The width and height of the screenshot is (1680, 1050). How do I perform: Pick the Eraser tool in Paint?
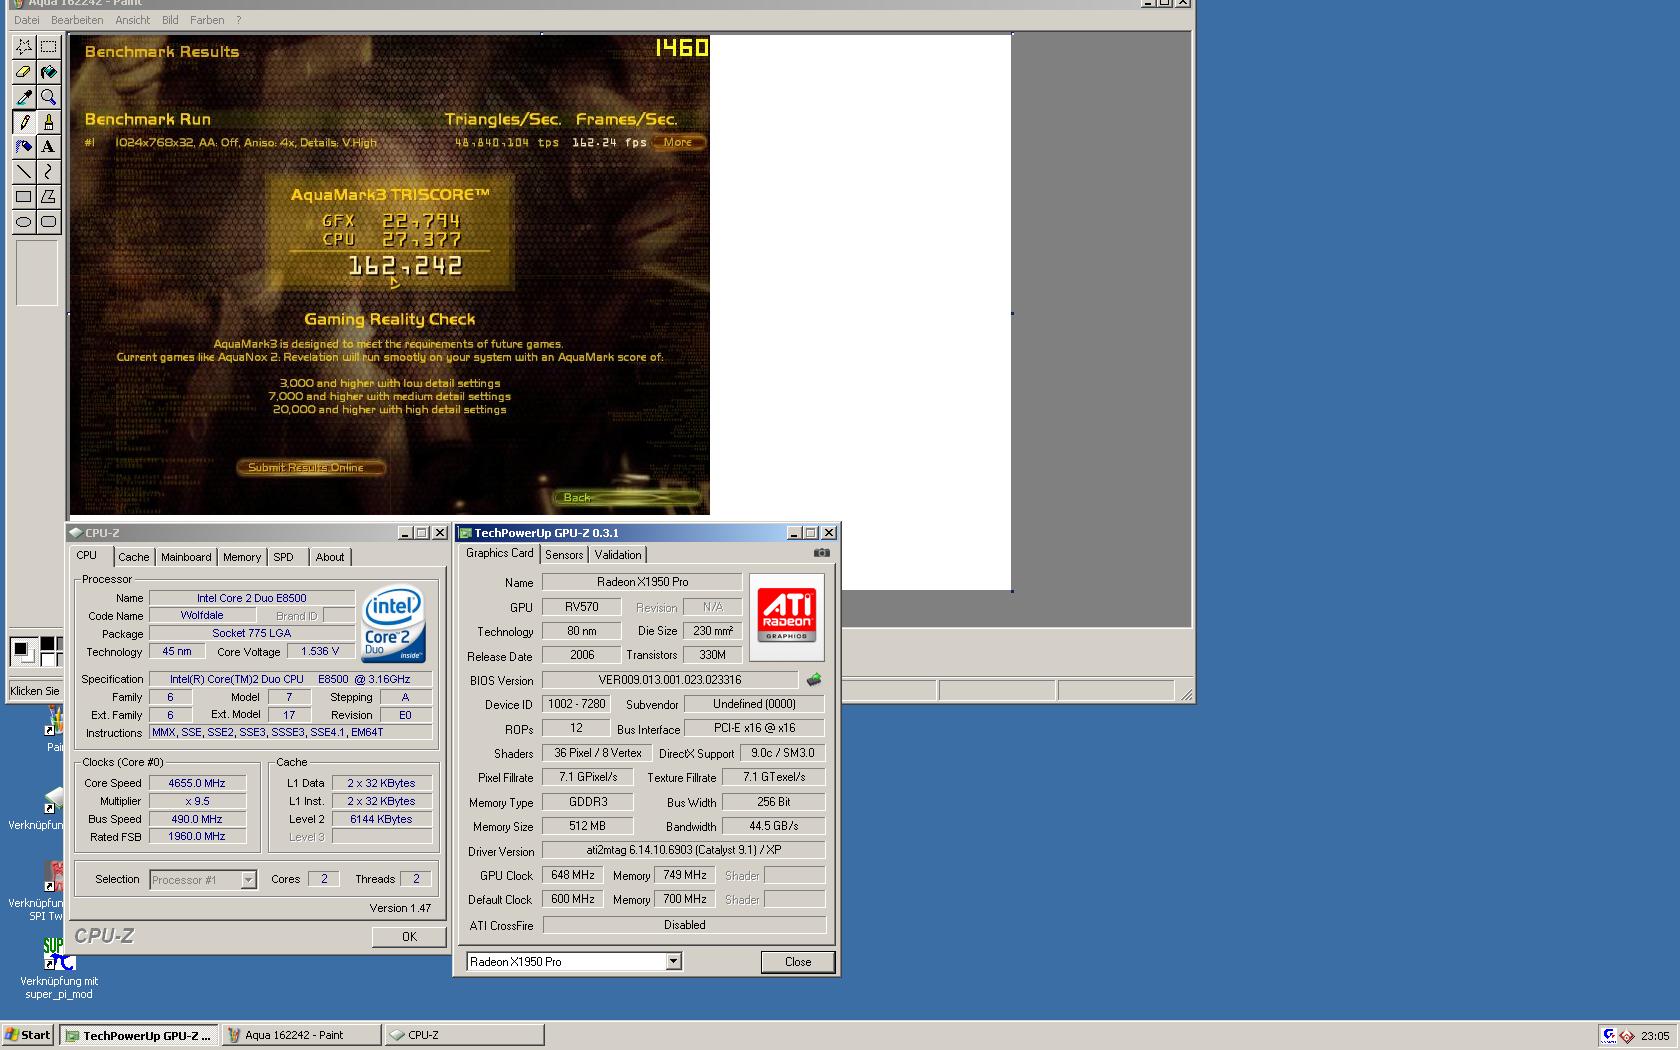23,72
